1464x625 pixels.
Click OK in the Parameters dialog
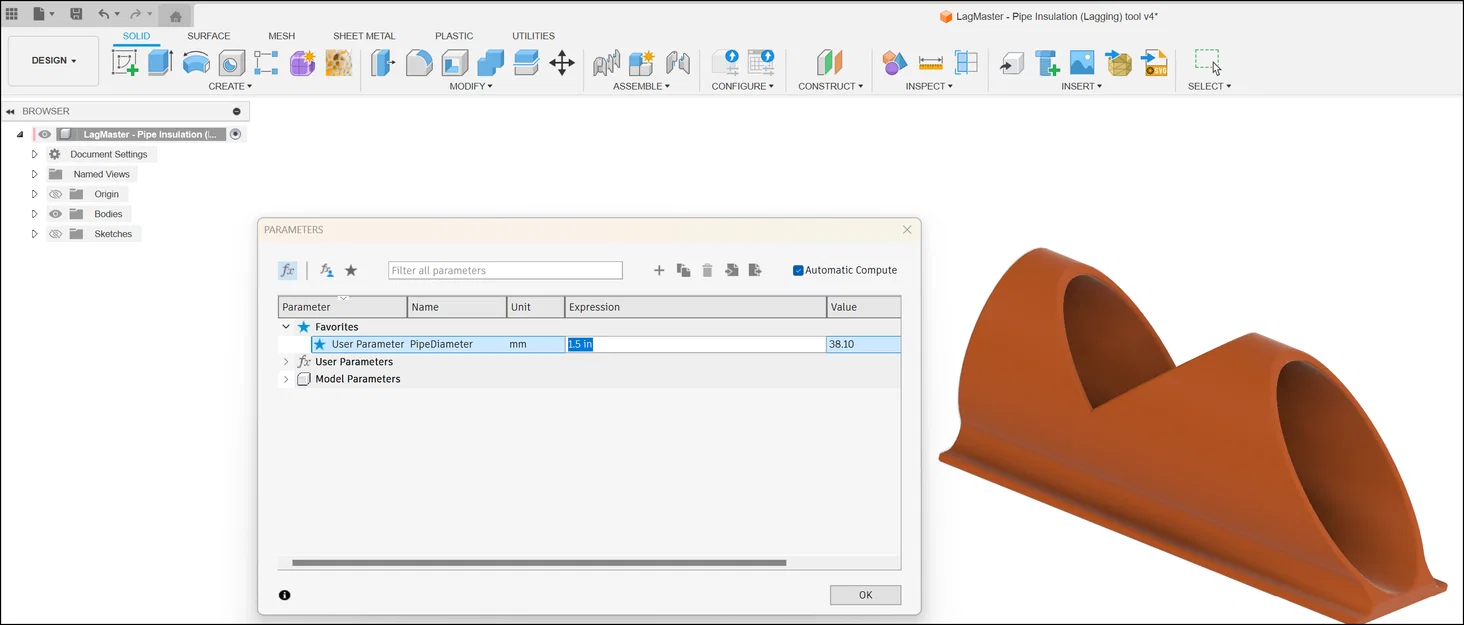(x=865, y=595)
